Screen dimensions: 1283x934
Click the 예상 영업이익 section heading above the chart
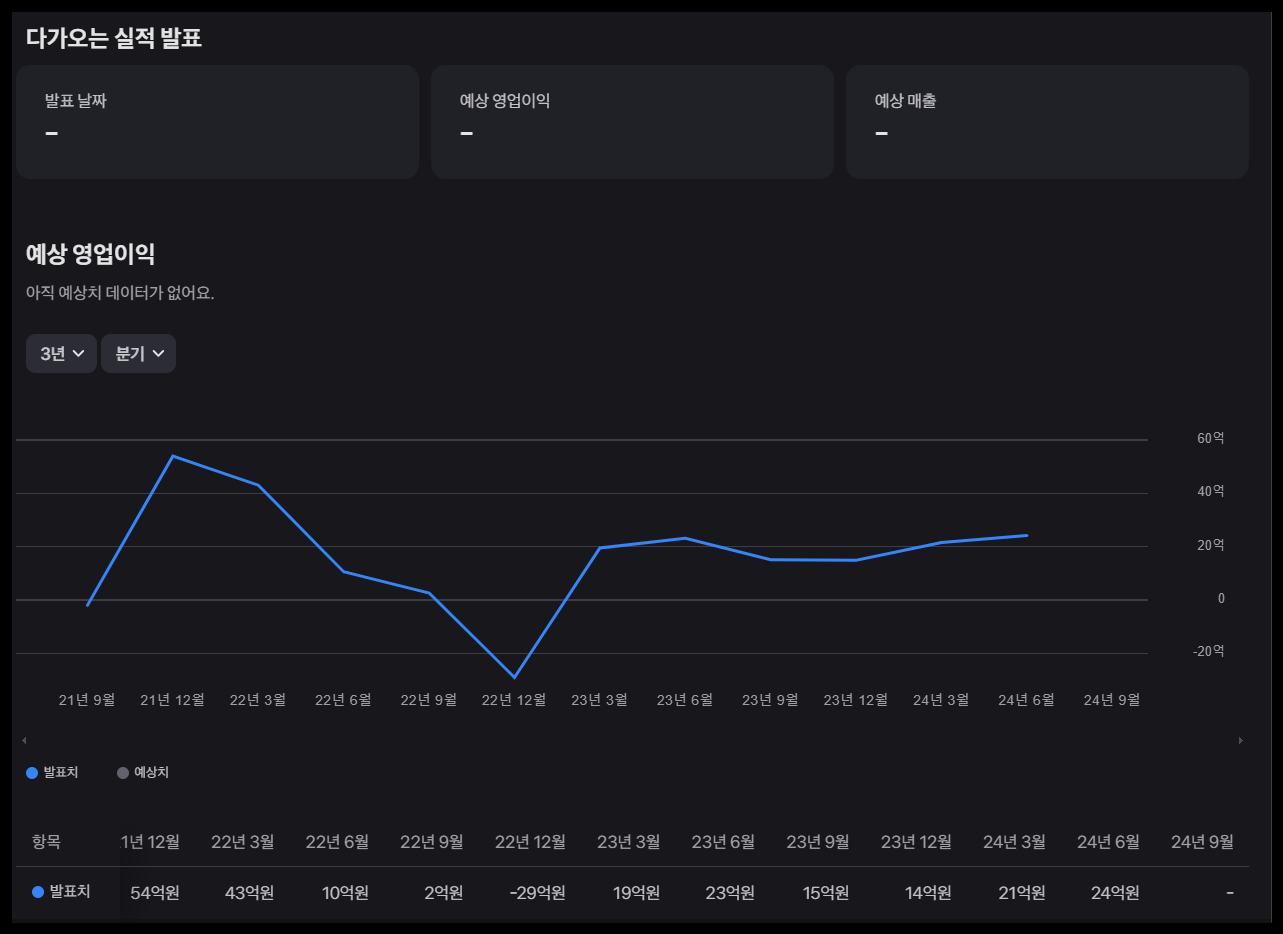point(90,254)
